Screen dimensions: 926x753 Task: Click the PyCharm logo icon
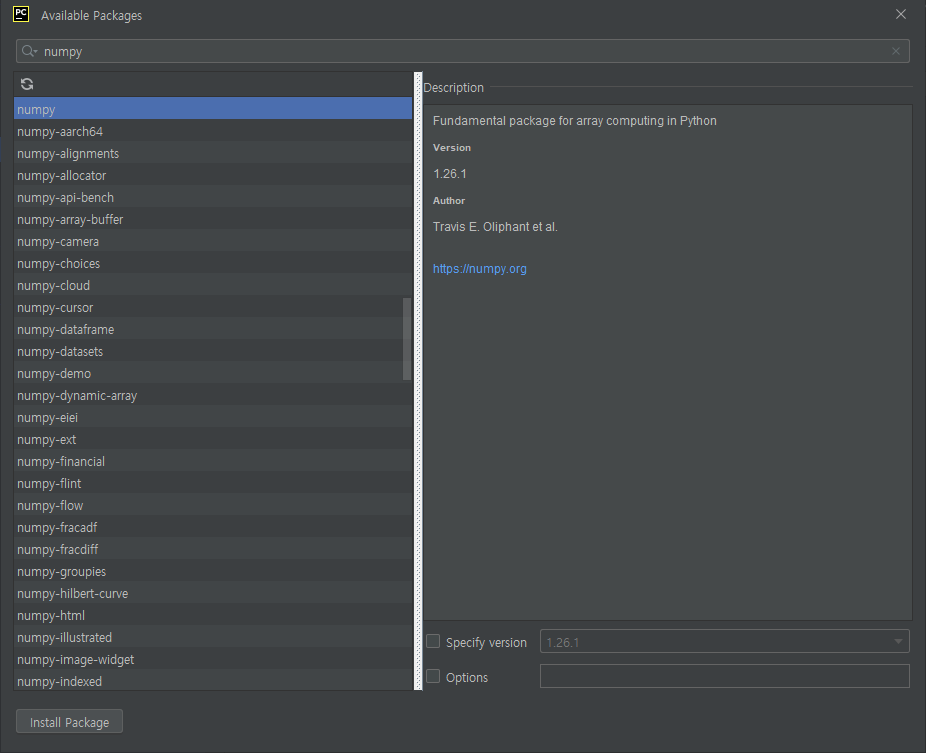coord(21,14)
